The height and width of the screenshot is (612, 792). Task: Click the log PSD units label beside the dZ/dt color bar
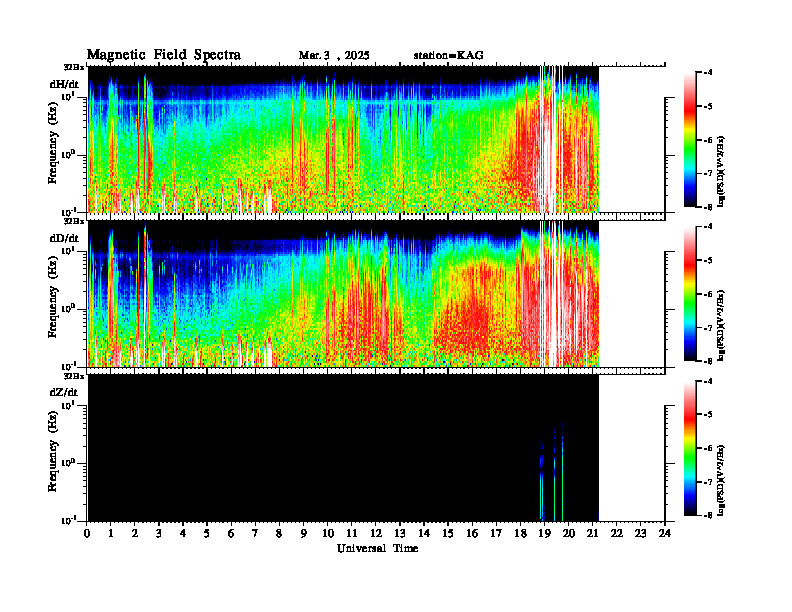point(721,480)
